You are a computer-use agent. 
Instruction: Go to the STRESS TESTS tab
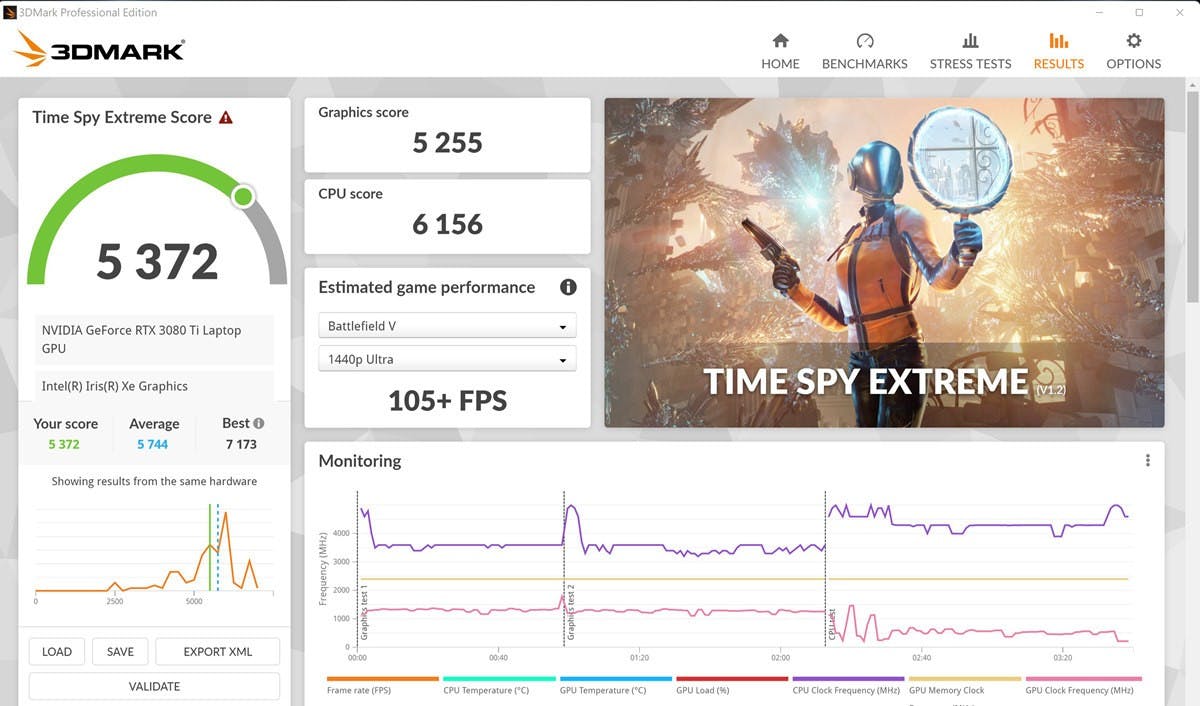[x=970, y=63]
